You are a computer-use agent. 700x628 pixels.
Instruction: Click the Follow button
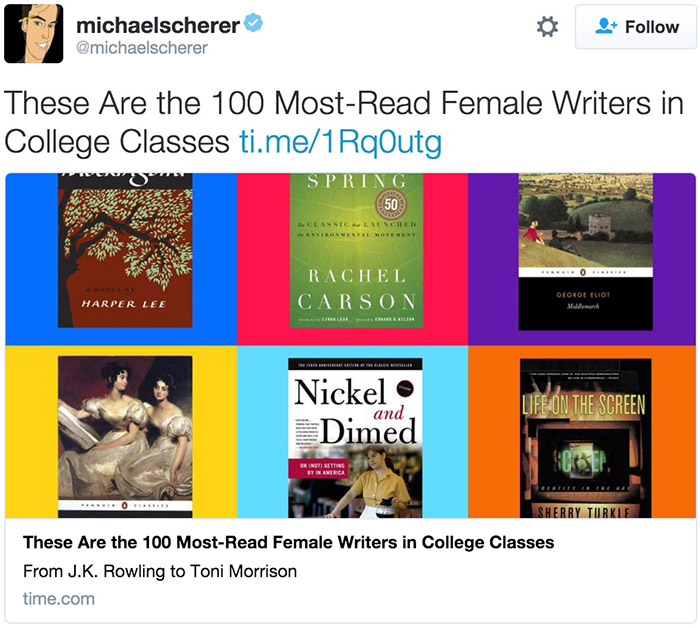pyautogui.click(x=636, y=27)
